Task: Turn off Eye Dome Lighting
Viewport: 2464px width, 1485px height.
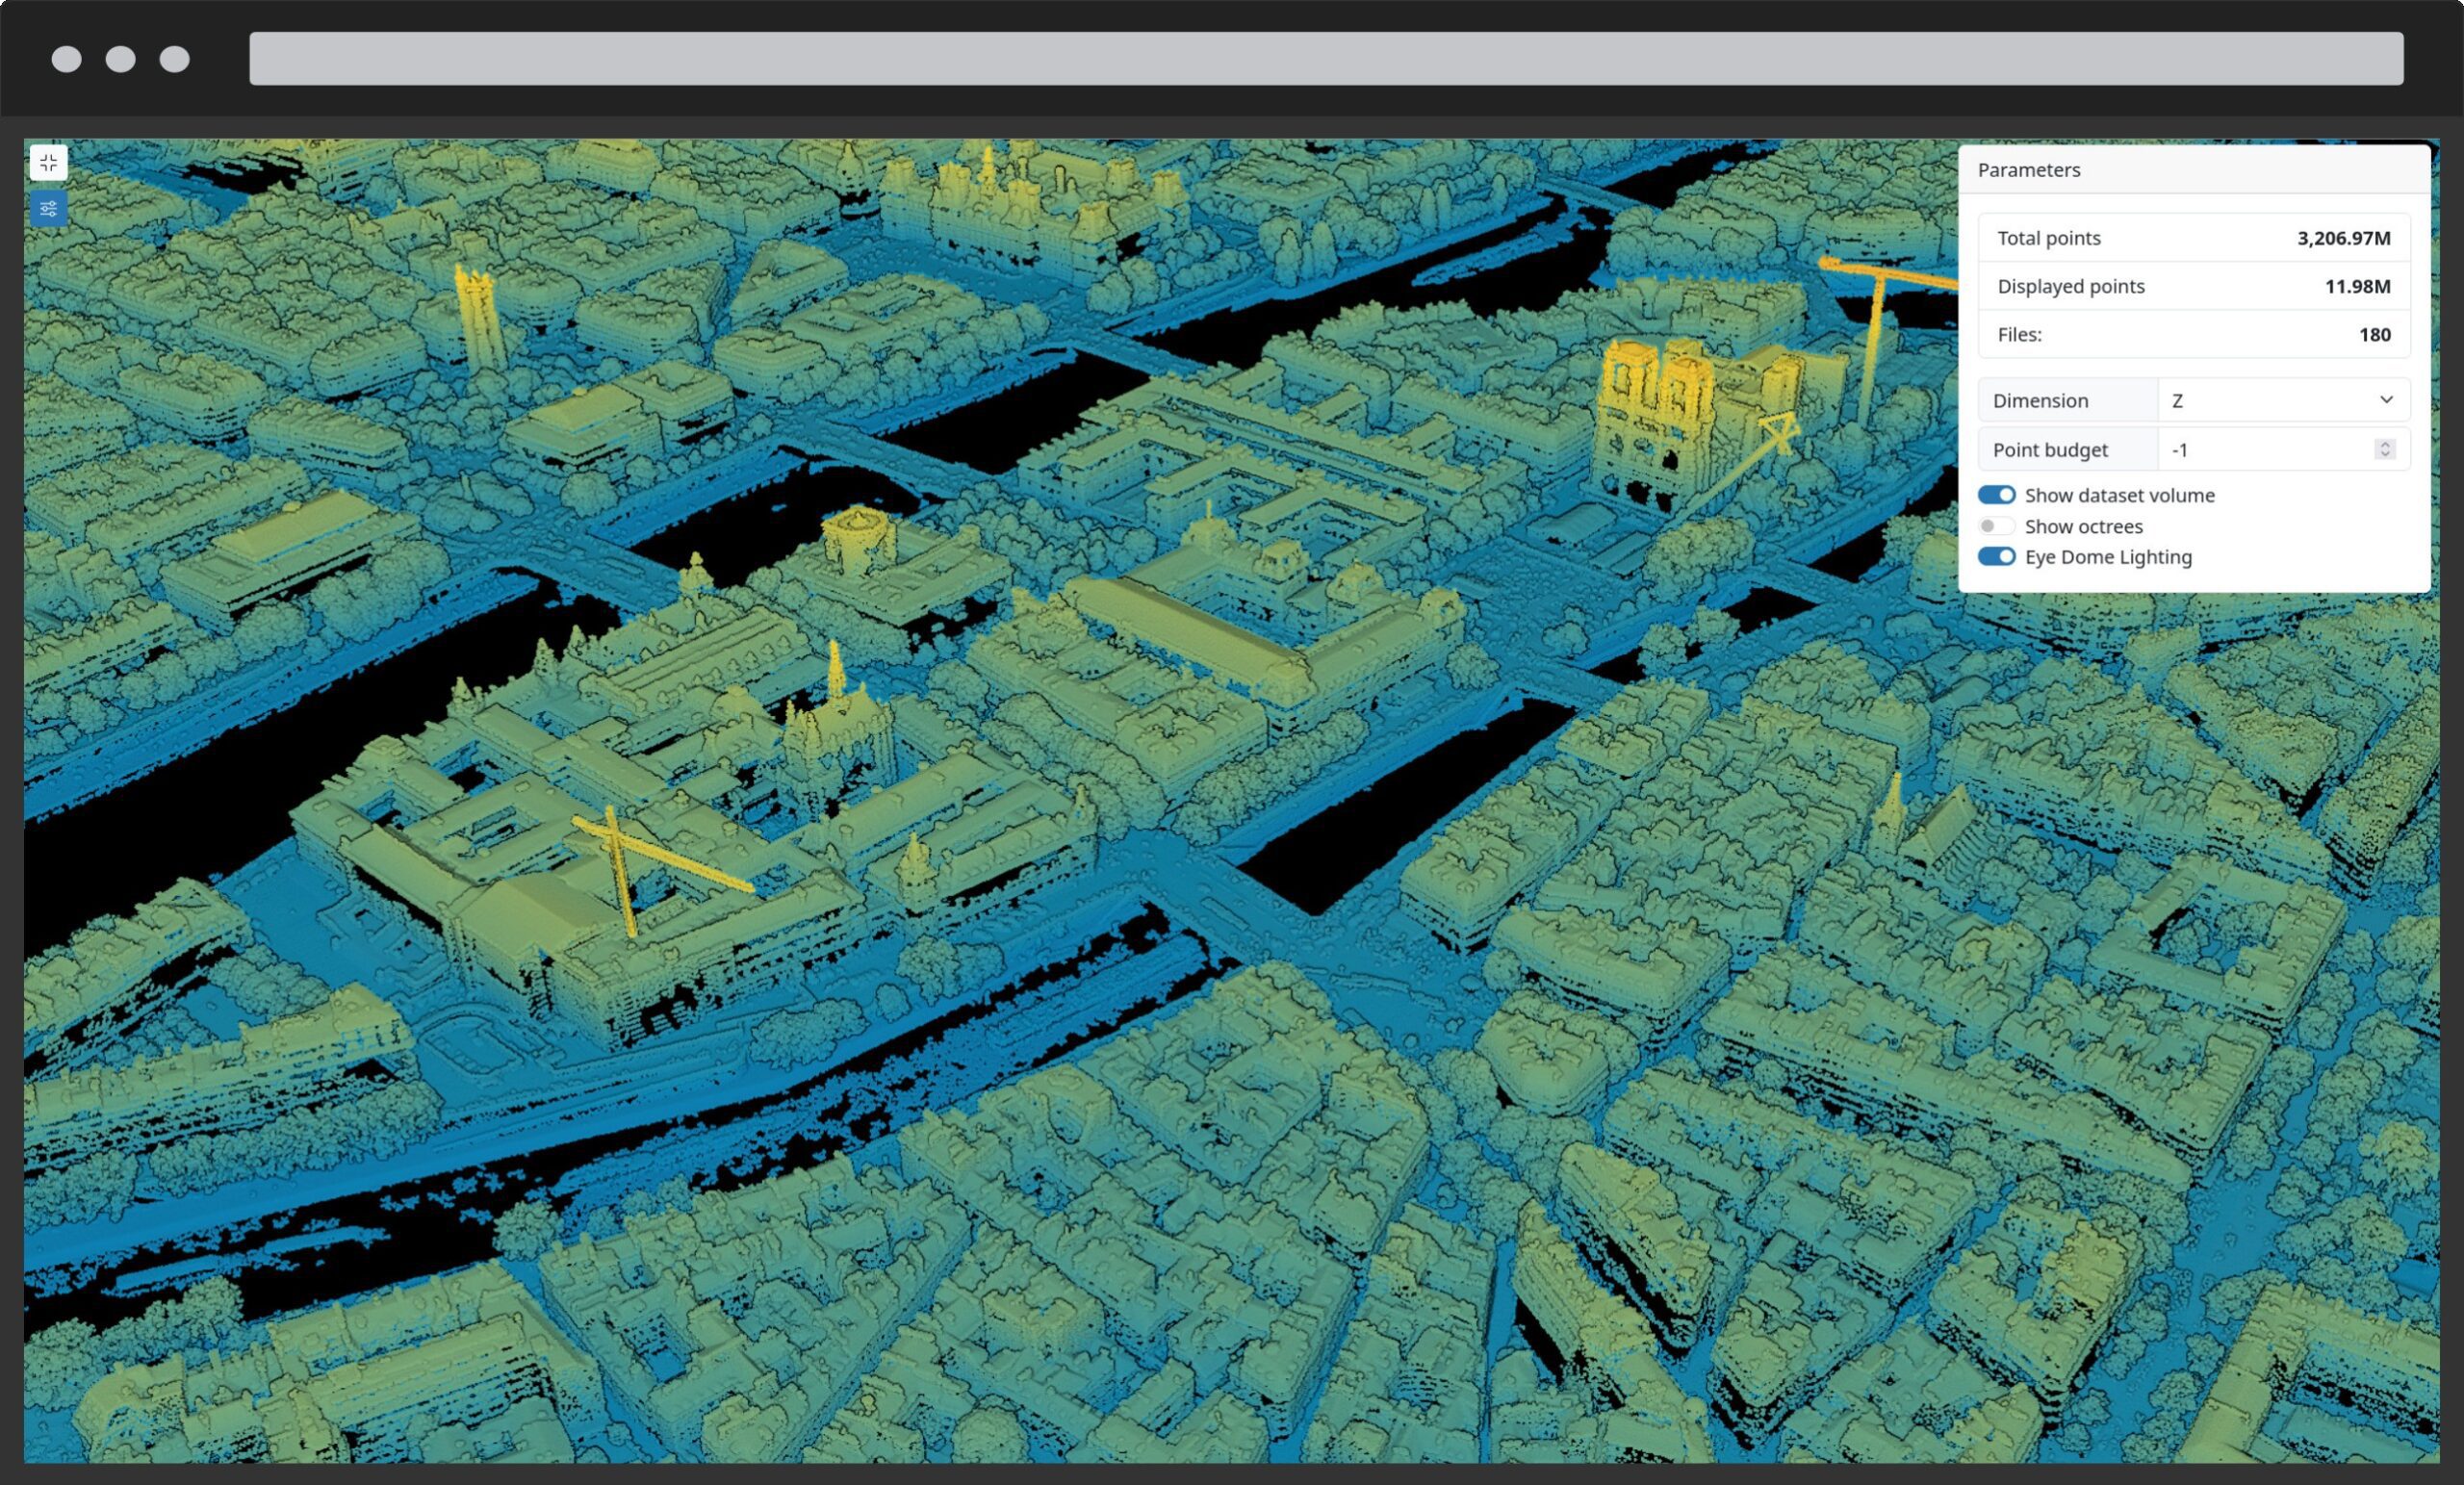Action: pos(1996,557)
